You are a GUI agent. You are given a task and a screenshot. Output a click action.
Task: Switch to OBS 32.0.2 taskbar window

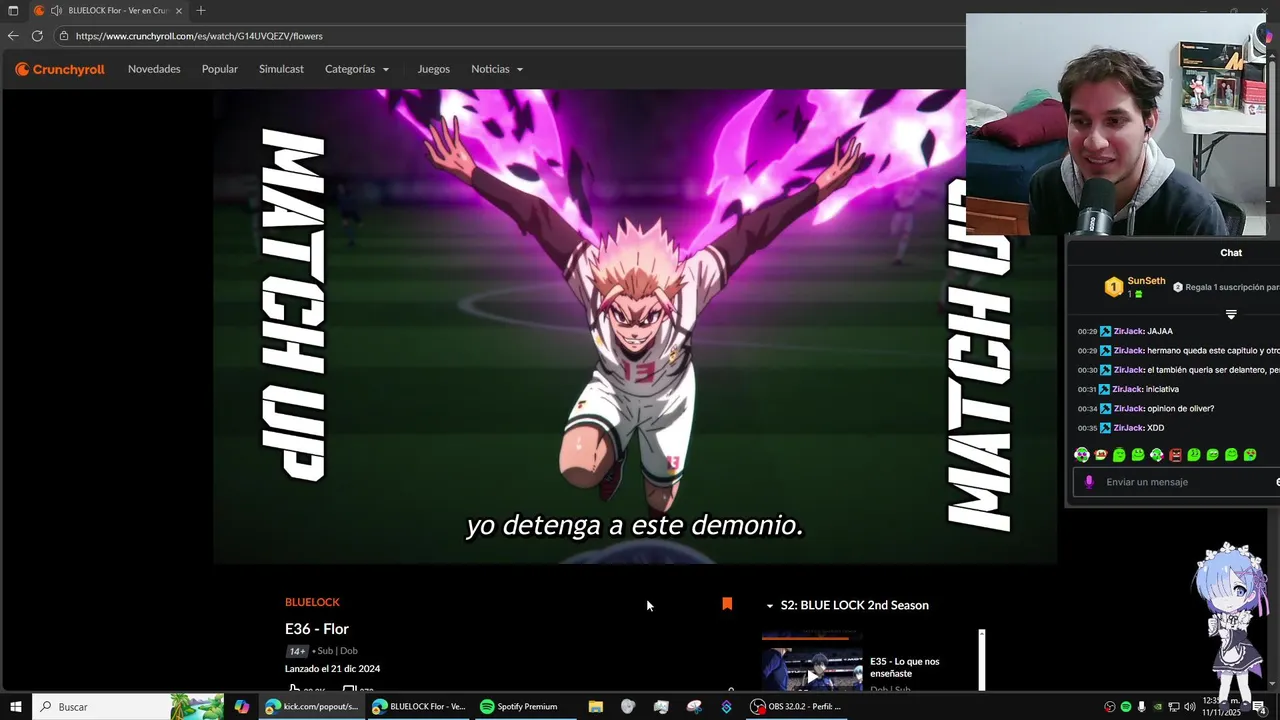(x=797, y=707)
